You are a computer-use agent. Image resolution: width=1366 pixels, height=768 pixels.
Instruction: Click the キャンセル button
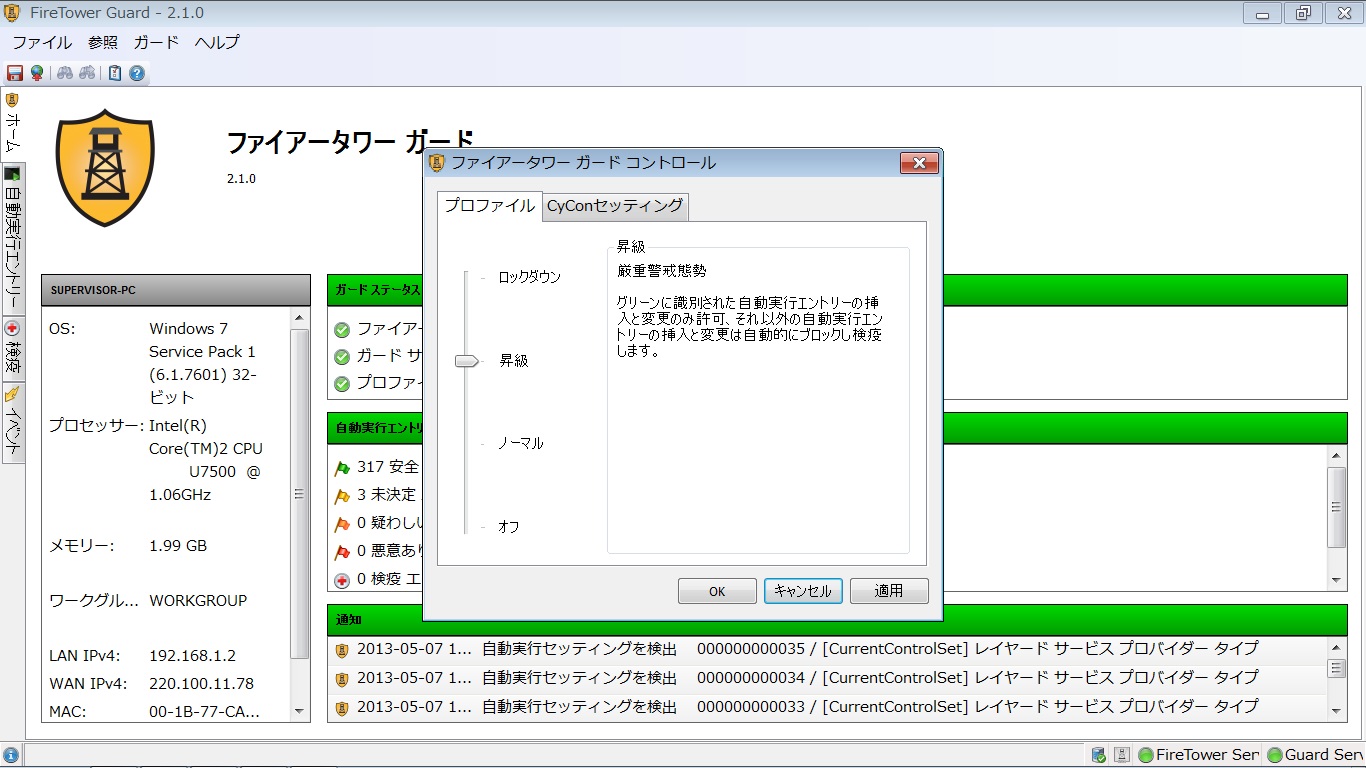coord(803,591)
